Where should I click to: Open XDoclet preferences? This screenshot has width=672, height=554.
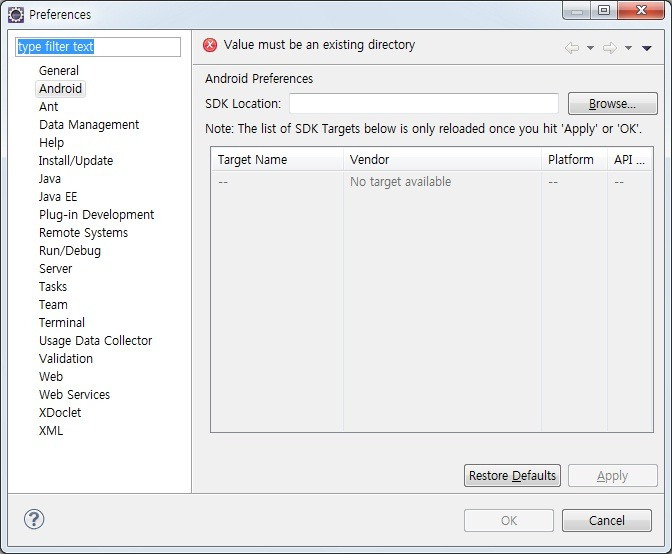pos(60,413)
